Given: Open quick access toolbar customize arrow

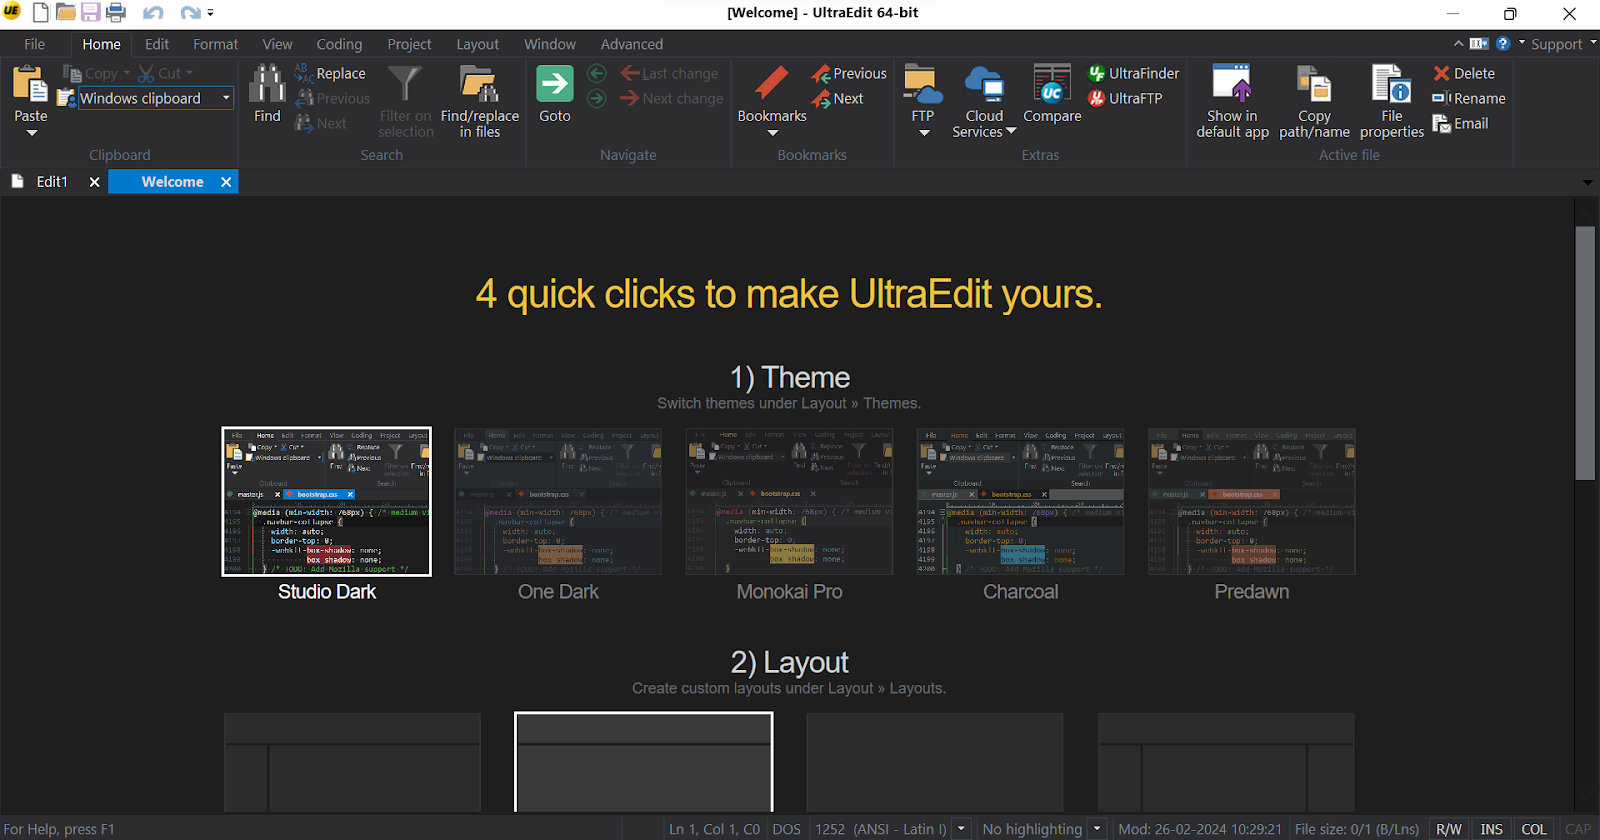Looking at the screenshot, I should click(210, 13).
